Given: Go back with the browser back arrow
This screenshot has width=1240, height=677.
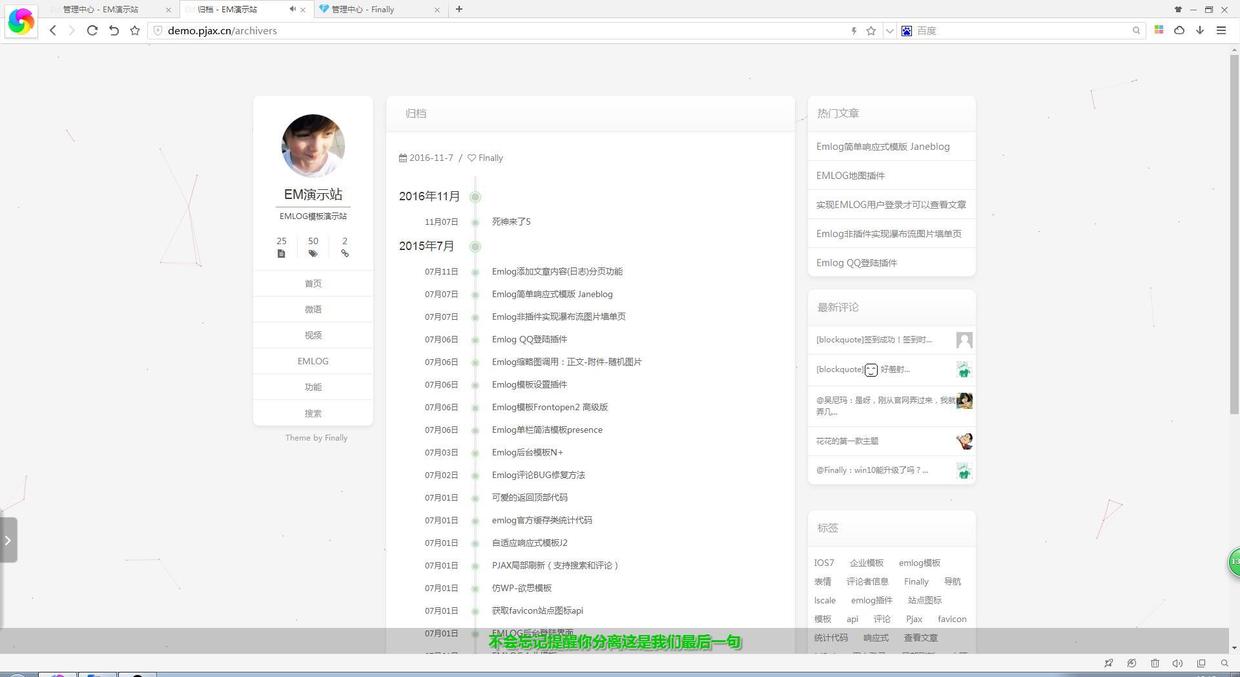Looking at the screenshot, I should pos(53,31).
